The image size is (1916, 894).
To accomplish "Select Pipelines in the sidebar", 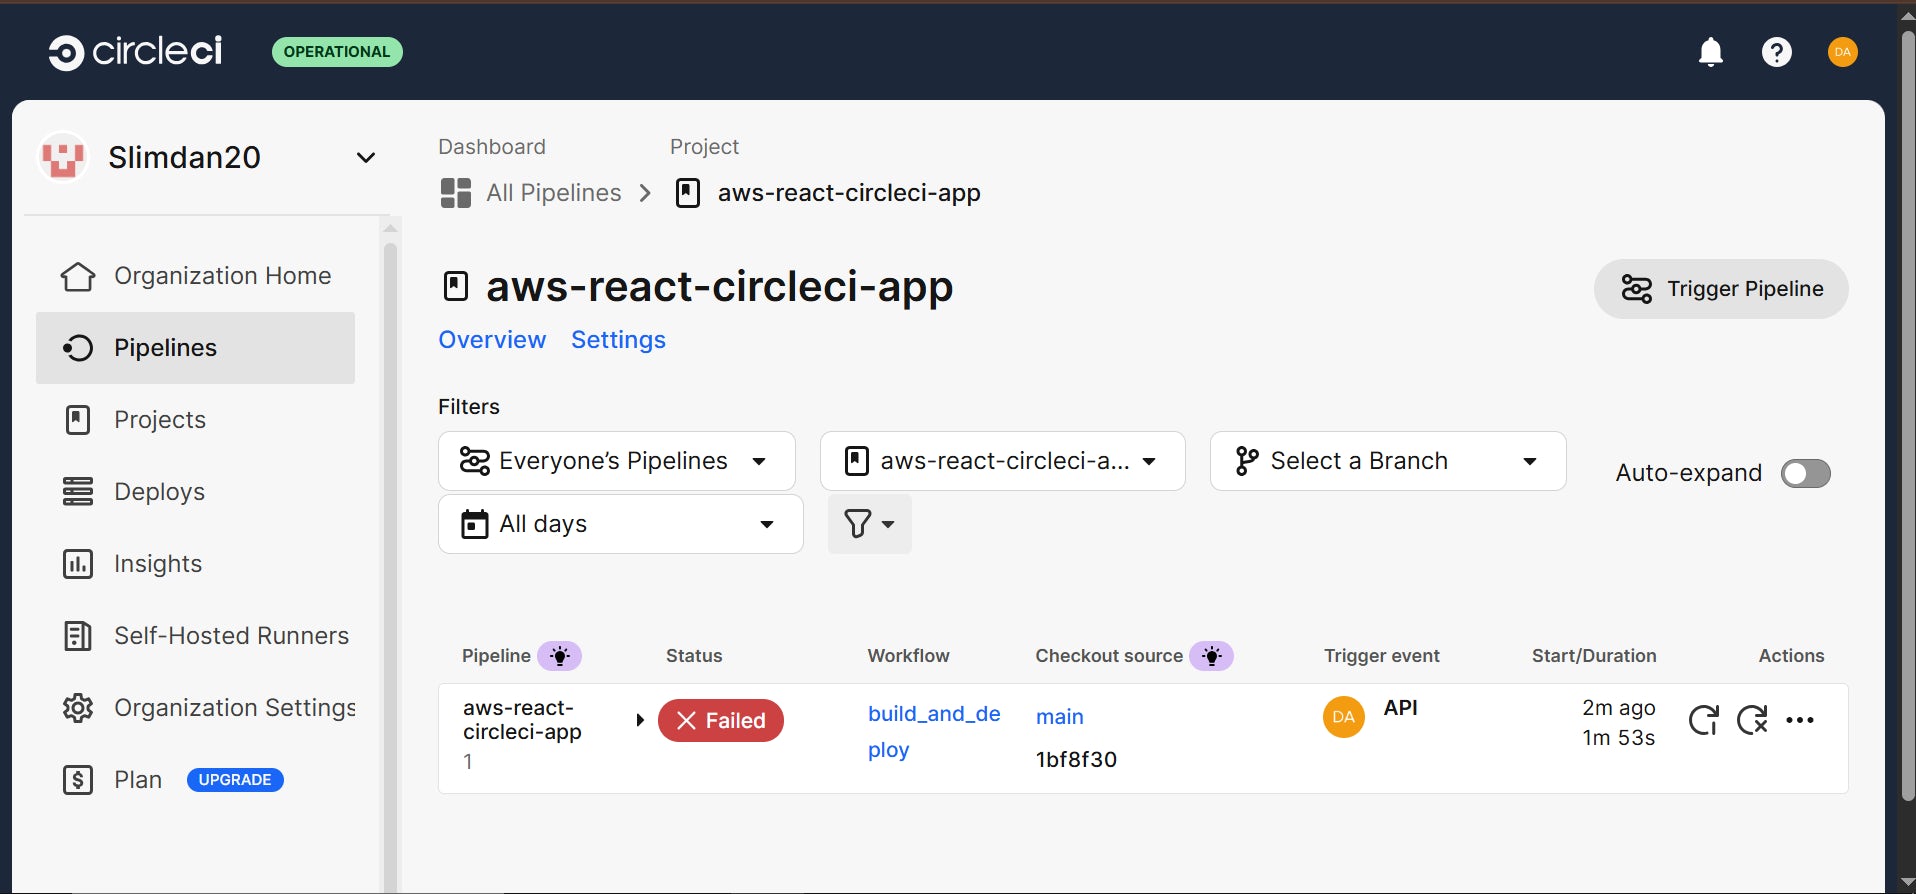I will point(196,348).
